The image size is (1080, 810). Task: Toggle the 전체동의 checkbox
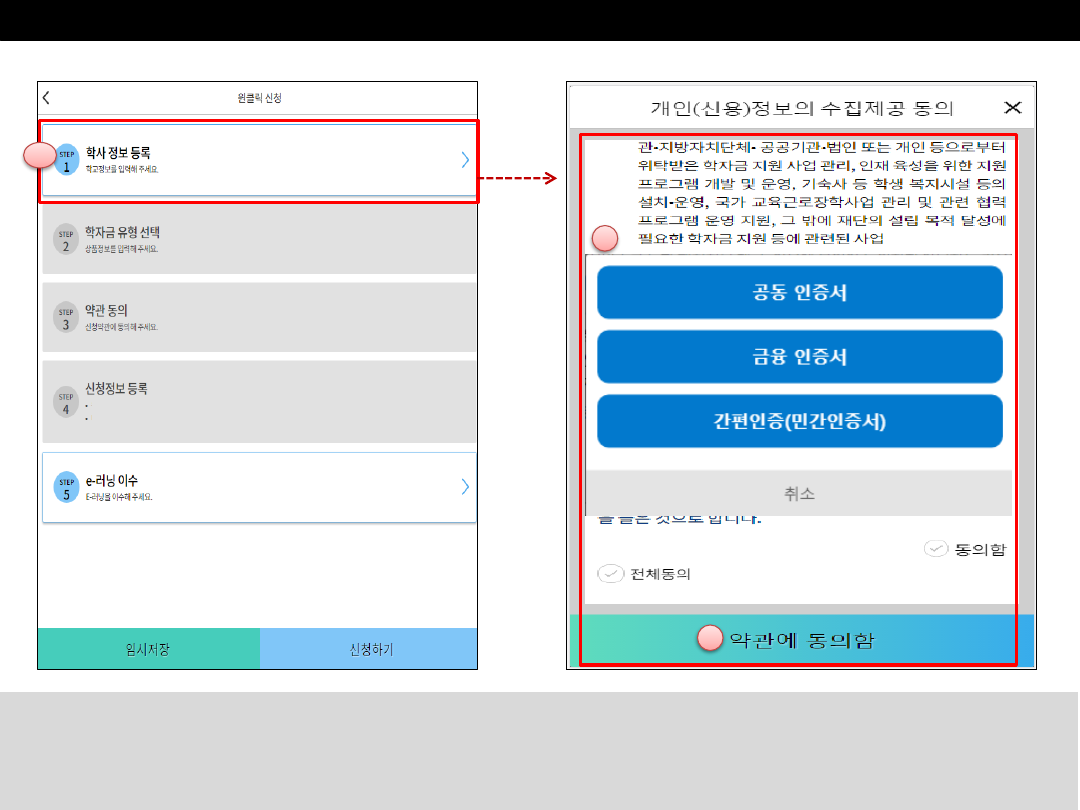click(610, 574)
